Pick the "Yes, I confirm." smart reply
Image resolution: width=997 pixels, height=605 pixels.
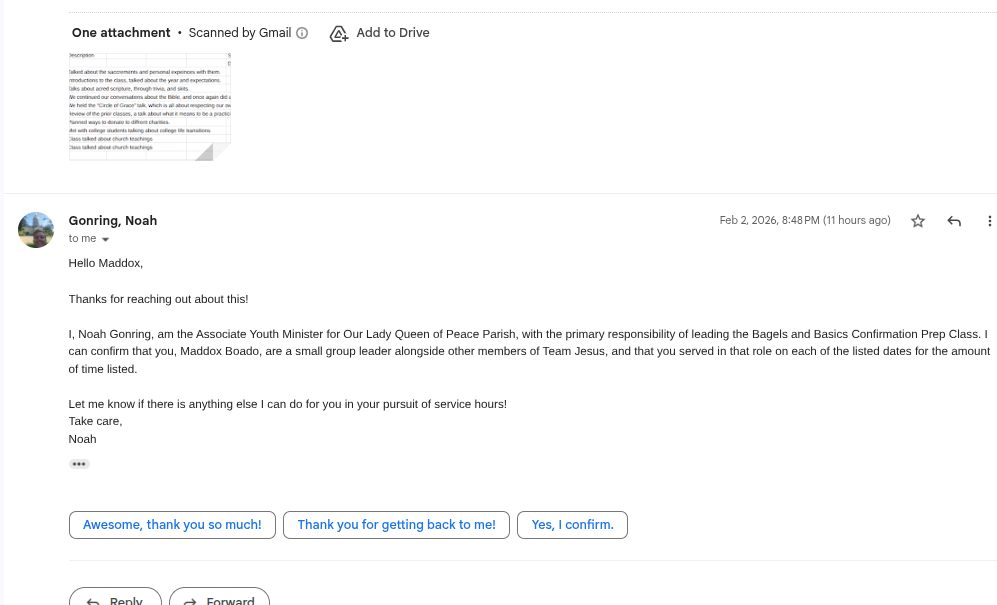click(x=572, y=525)
